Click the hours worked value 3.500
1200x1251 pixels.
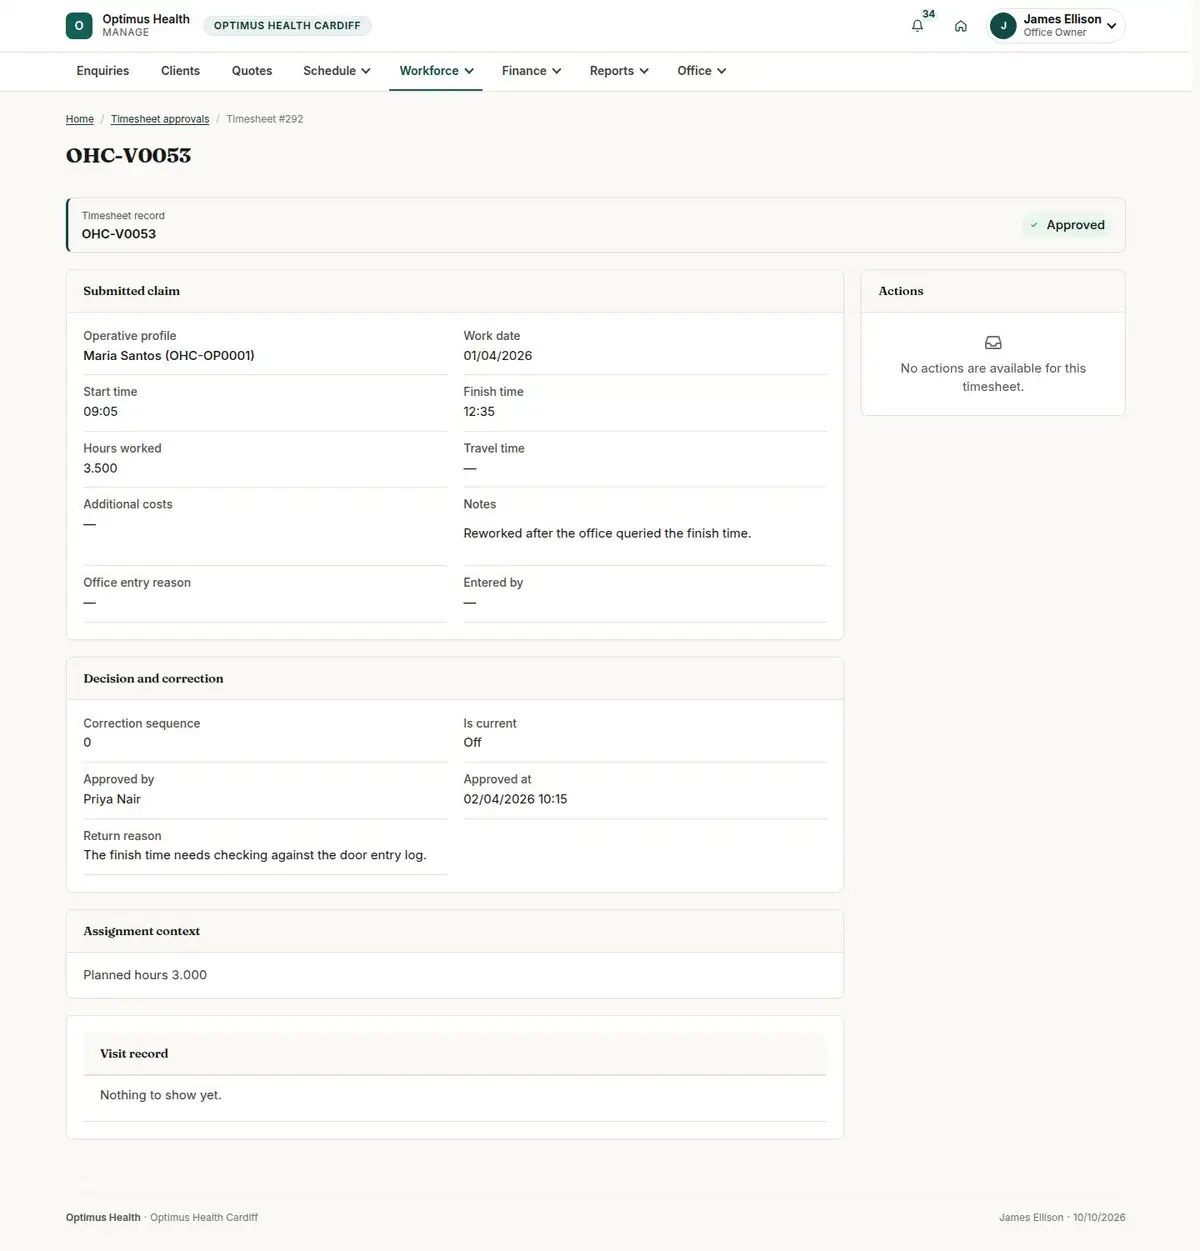pyautogui.click(x=100, y=468)
